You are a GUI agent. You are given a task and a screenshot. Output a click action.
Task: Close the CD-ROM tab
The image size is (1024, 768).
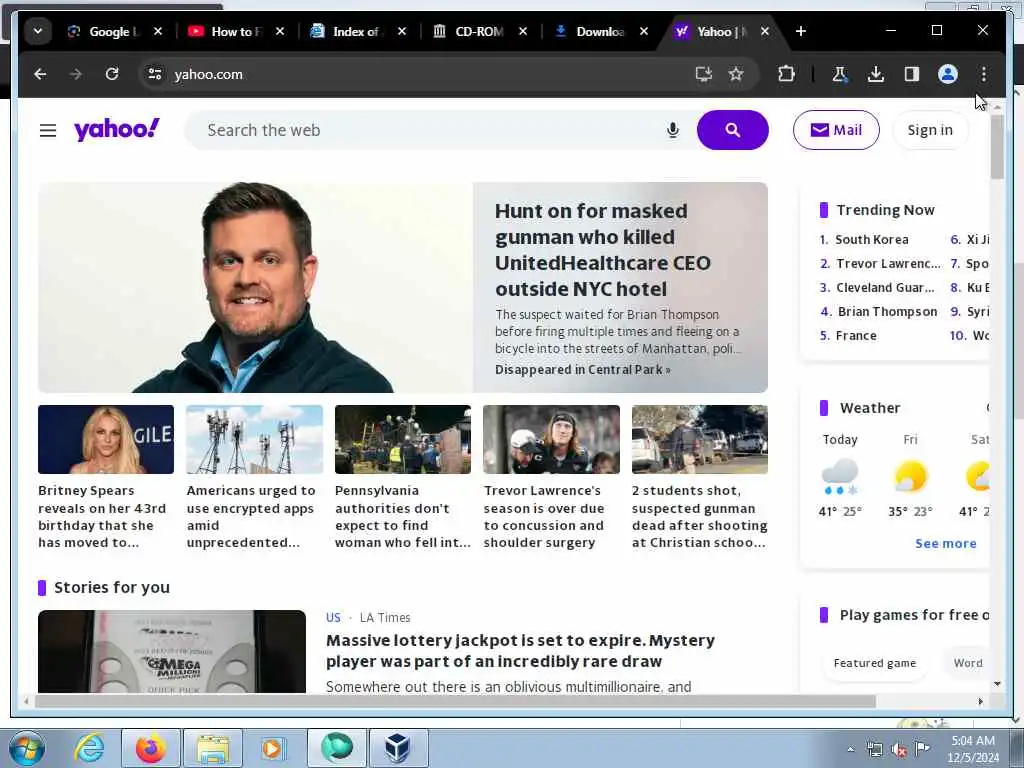coord(523,31)
